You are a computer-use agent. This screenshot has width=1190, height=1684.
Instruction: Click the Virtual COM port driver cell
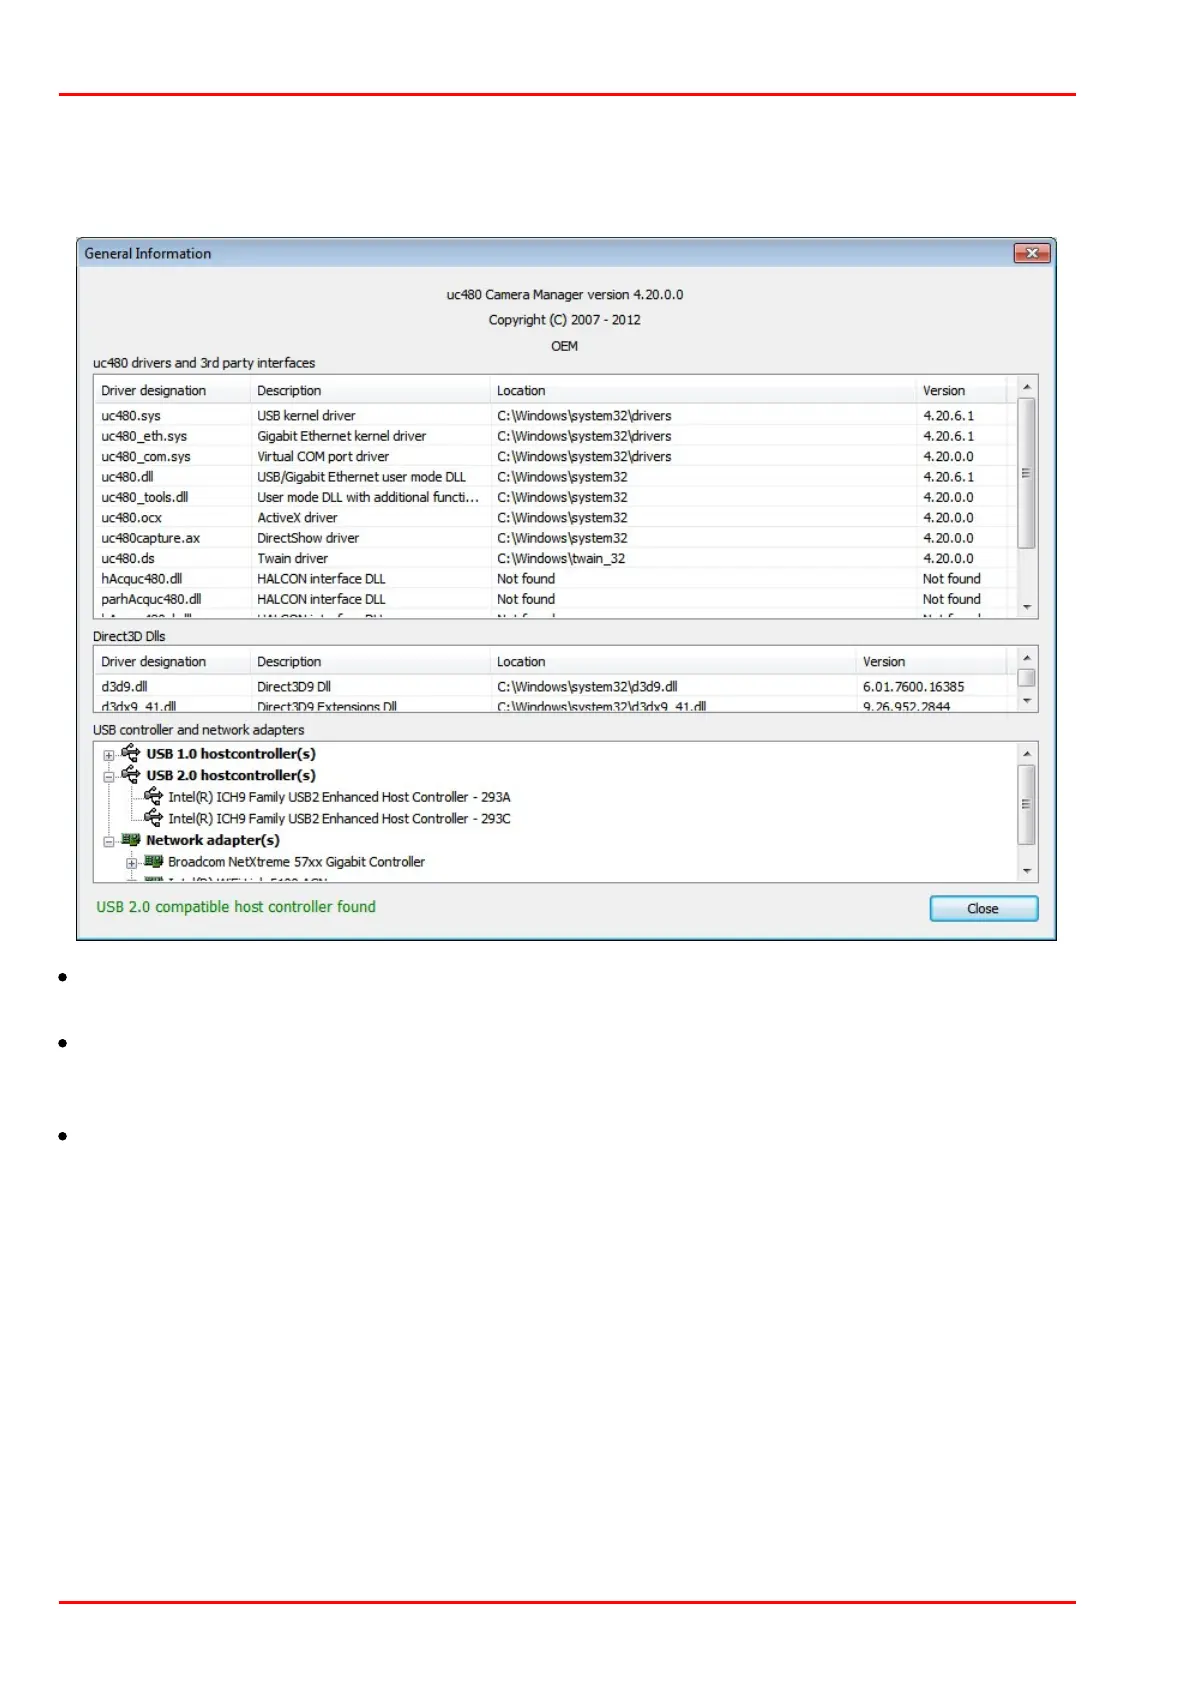(x=323, y=456)
